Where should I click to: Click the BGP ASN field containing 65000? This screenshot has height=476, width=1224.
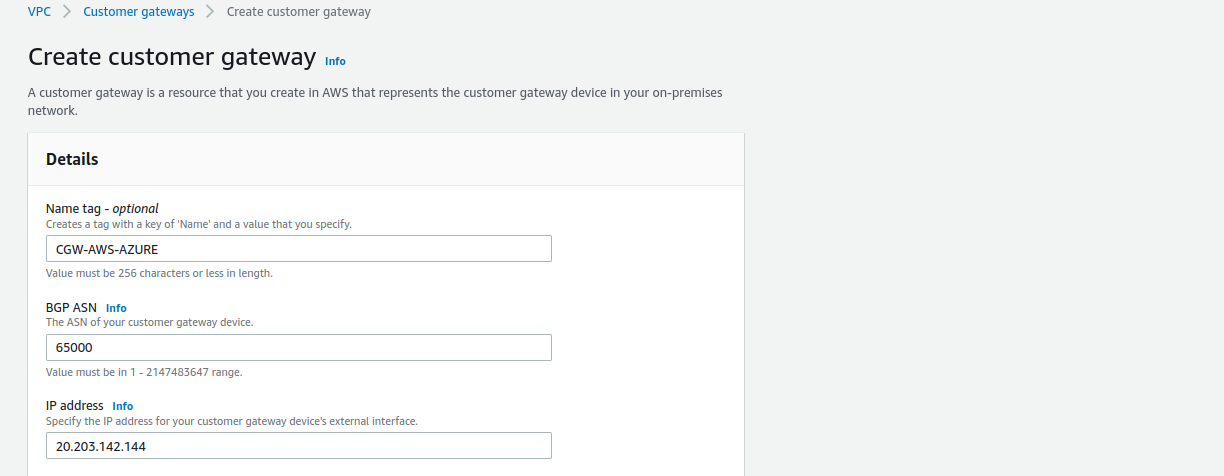pyautogui.click(x=298, y=347)
